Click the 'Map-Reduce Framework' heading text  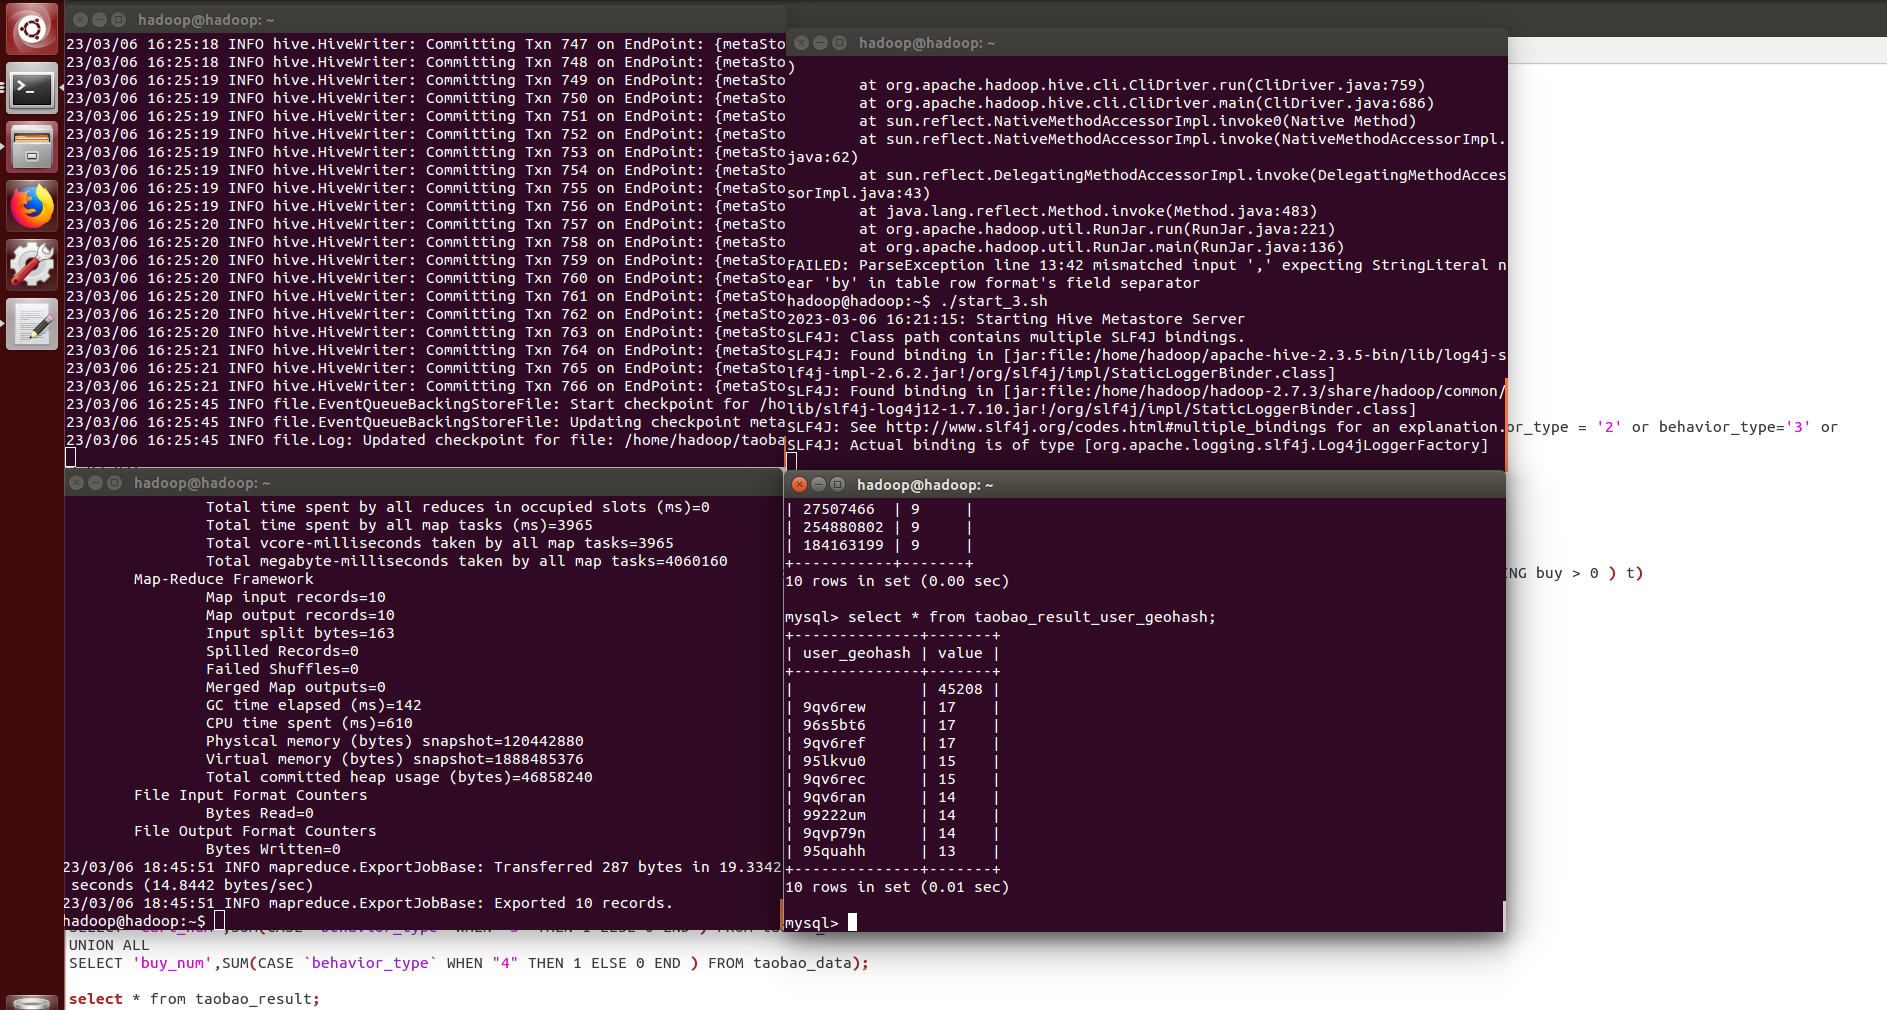(223, 579)
